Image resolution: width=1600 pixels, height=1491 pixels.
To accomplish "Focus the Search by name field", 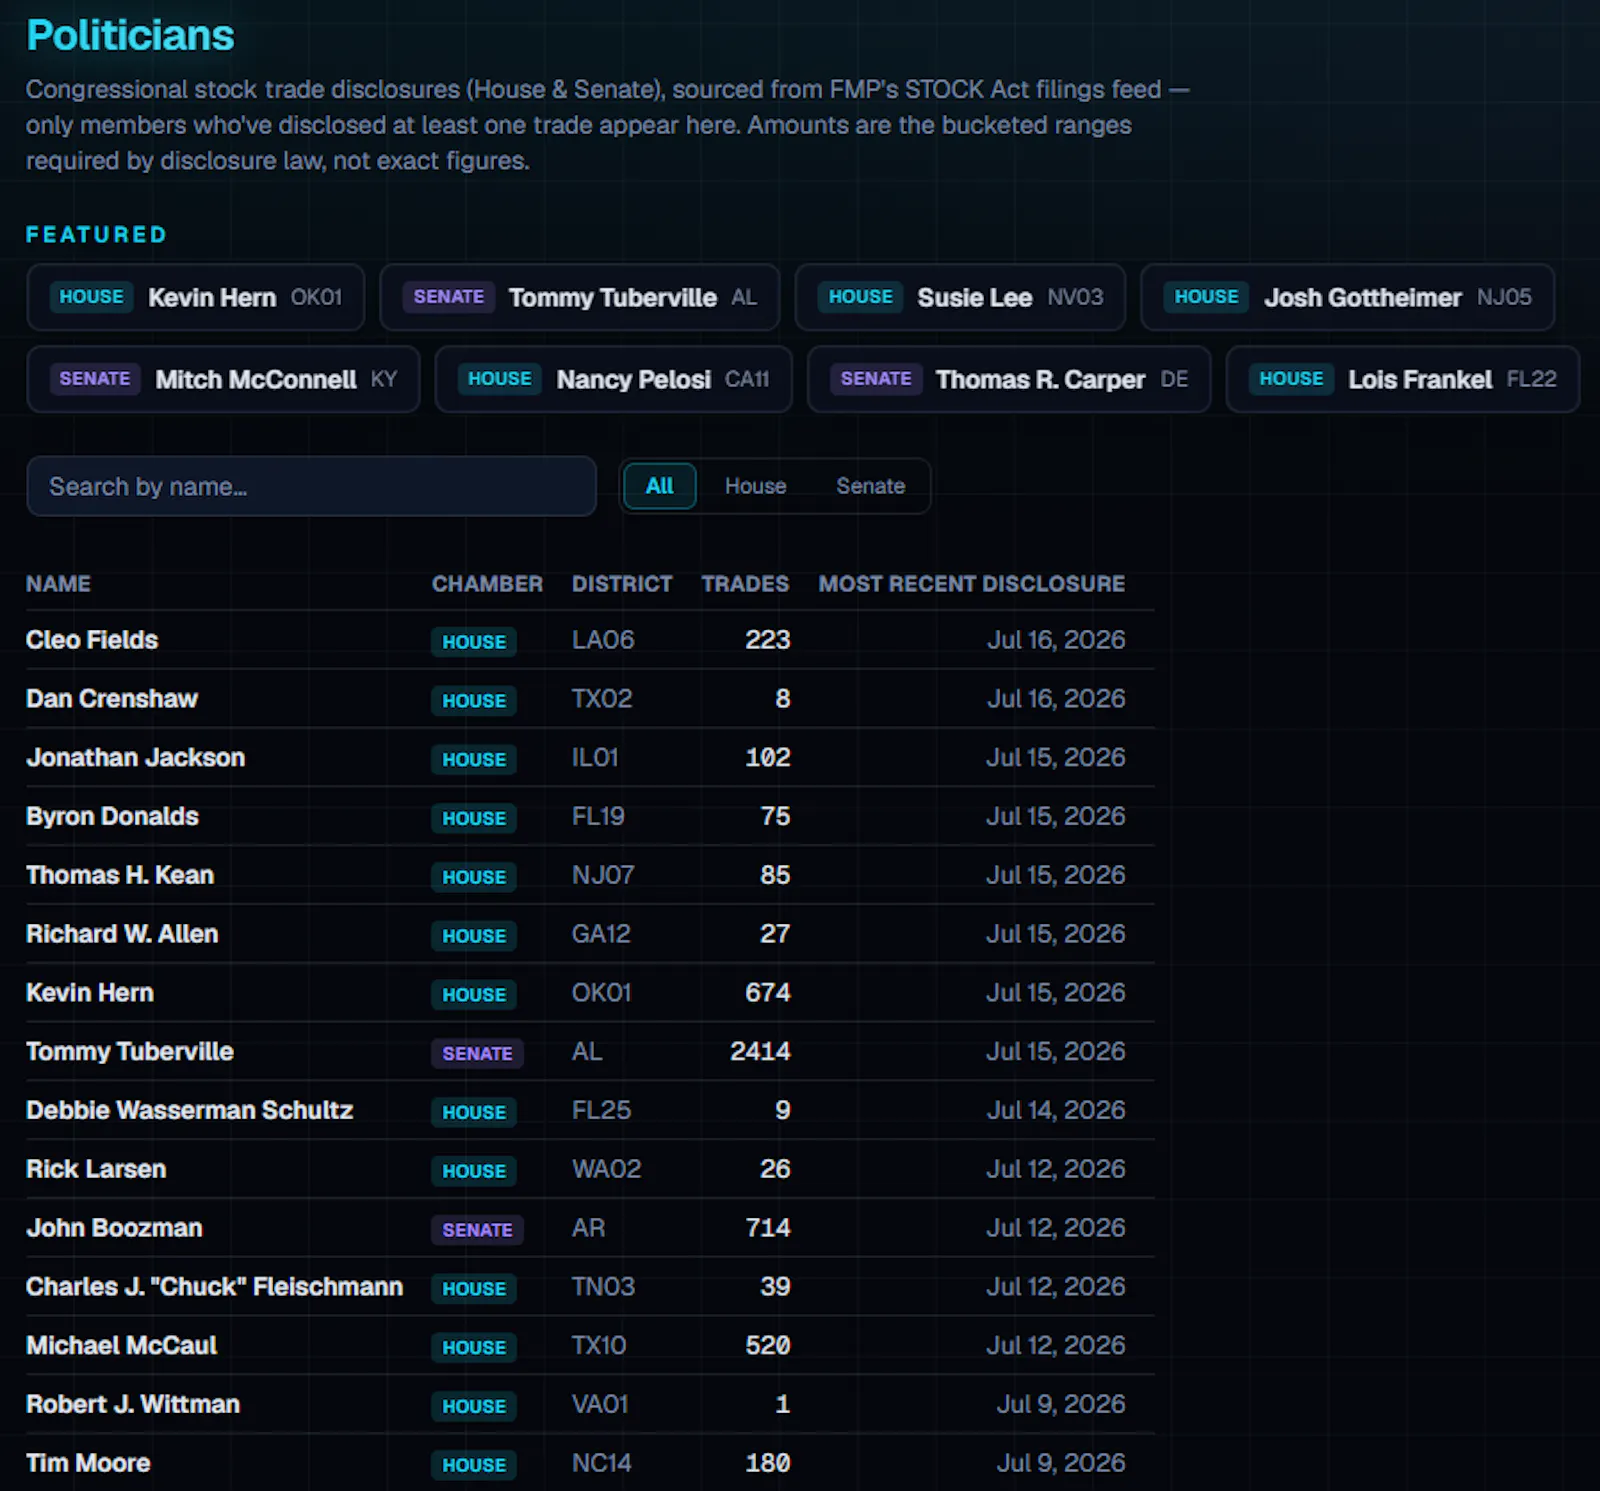I will (x=311, y=486).
